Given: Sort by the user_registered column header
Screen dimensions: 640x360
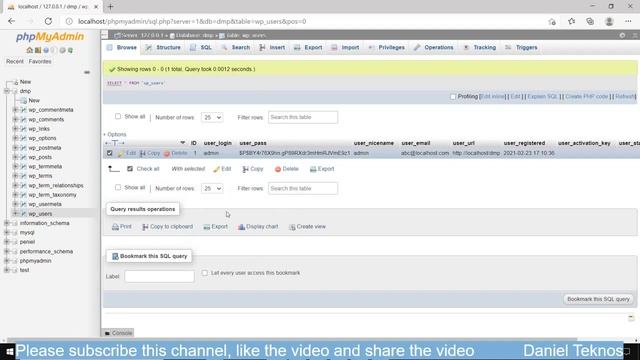Looking at the screenshot, I should tap(524, 143).
